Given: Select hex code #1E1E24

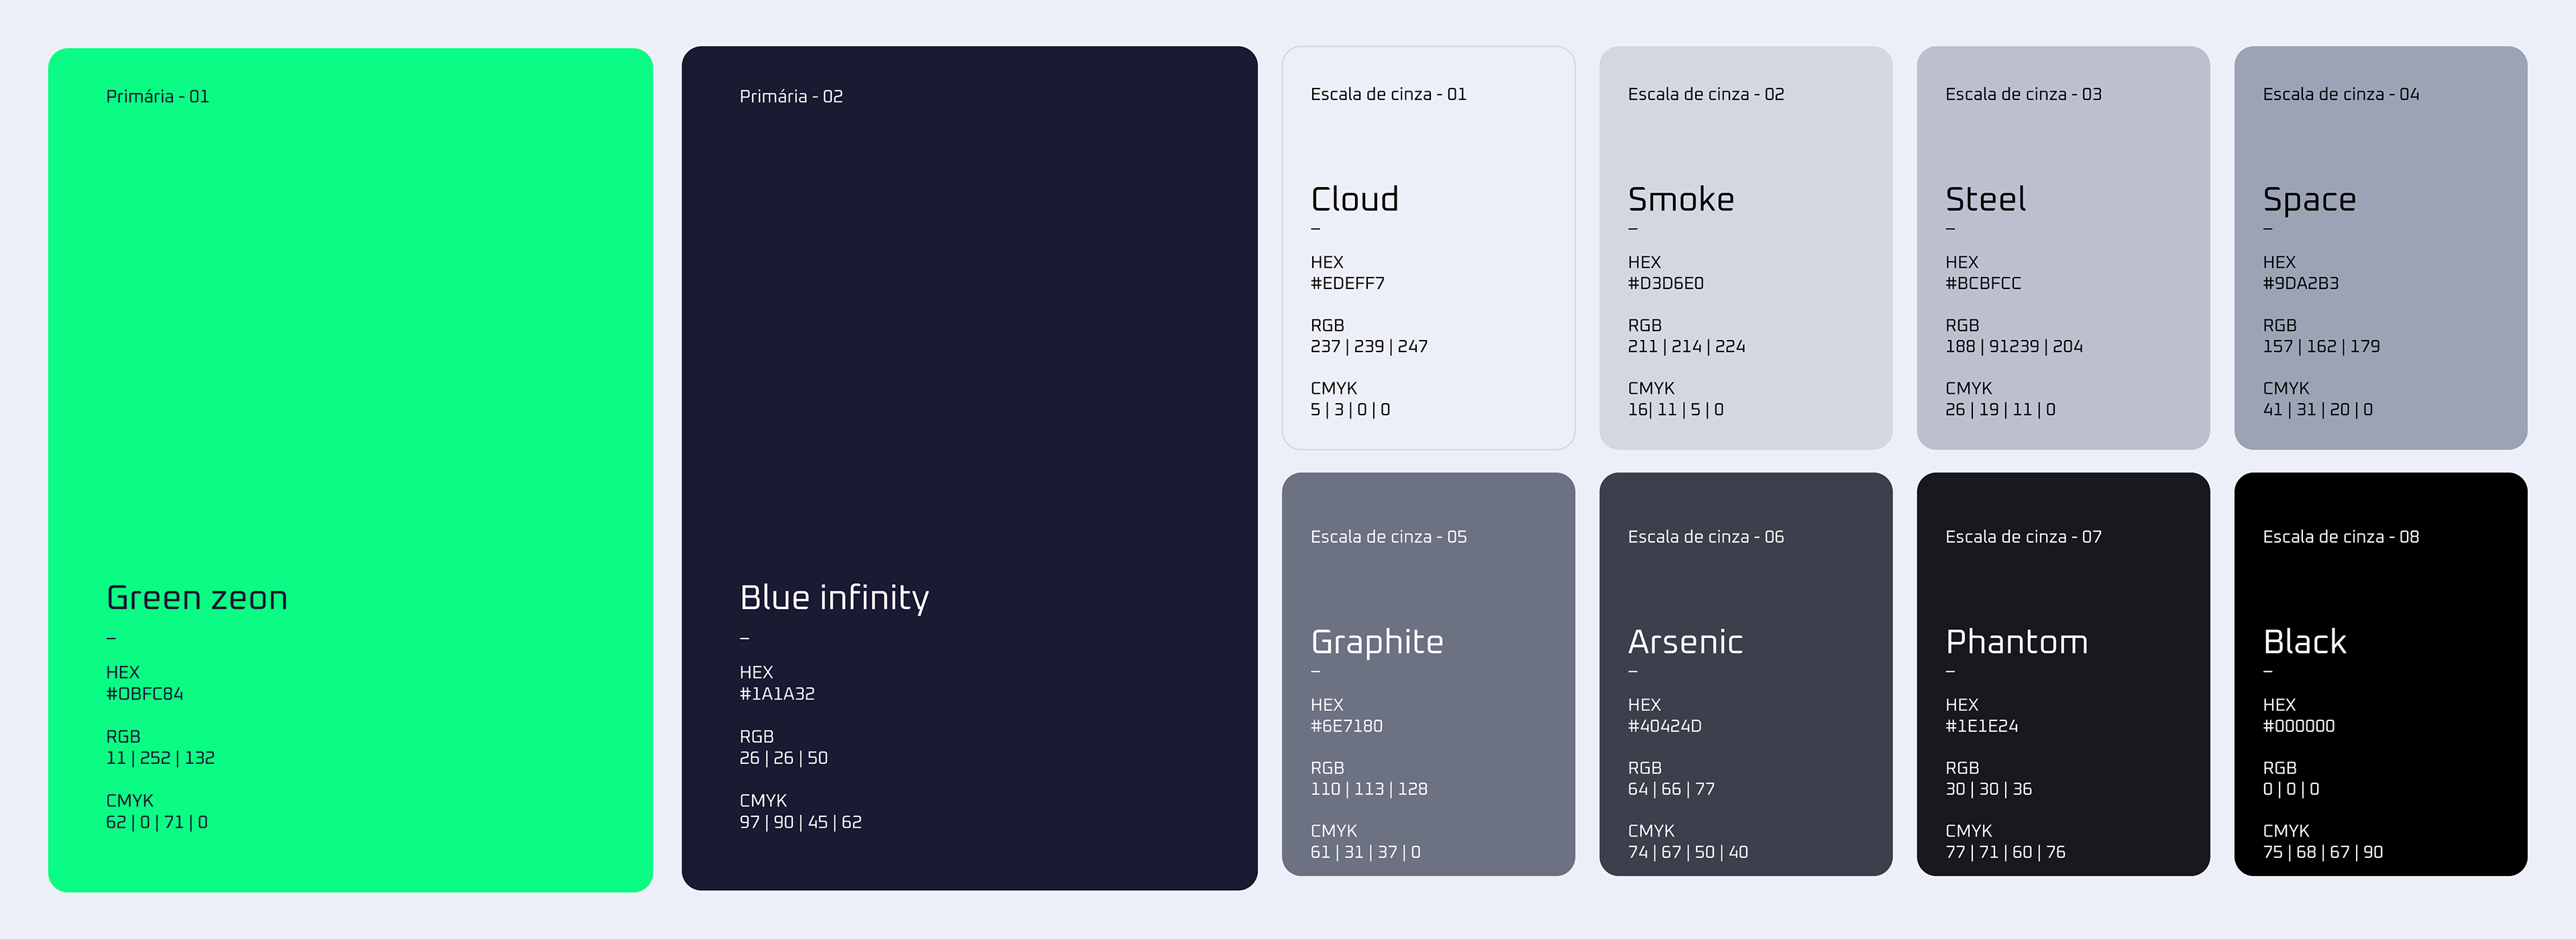Looking at the screenshot, I should tap(1982, 726).
